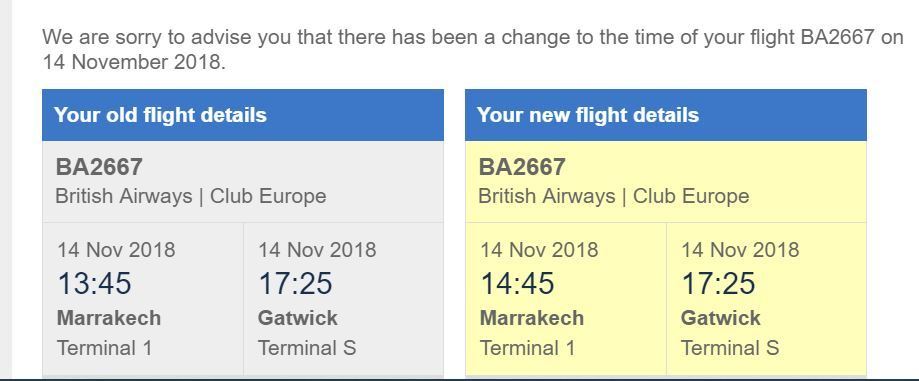
Task: Click Terminal S under new Gatwick arrival
Action: [x=730, y=348]
